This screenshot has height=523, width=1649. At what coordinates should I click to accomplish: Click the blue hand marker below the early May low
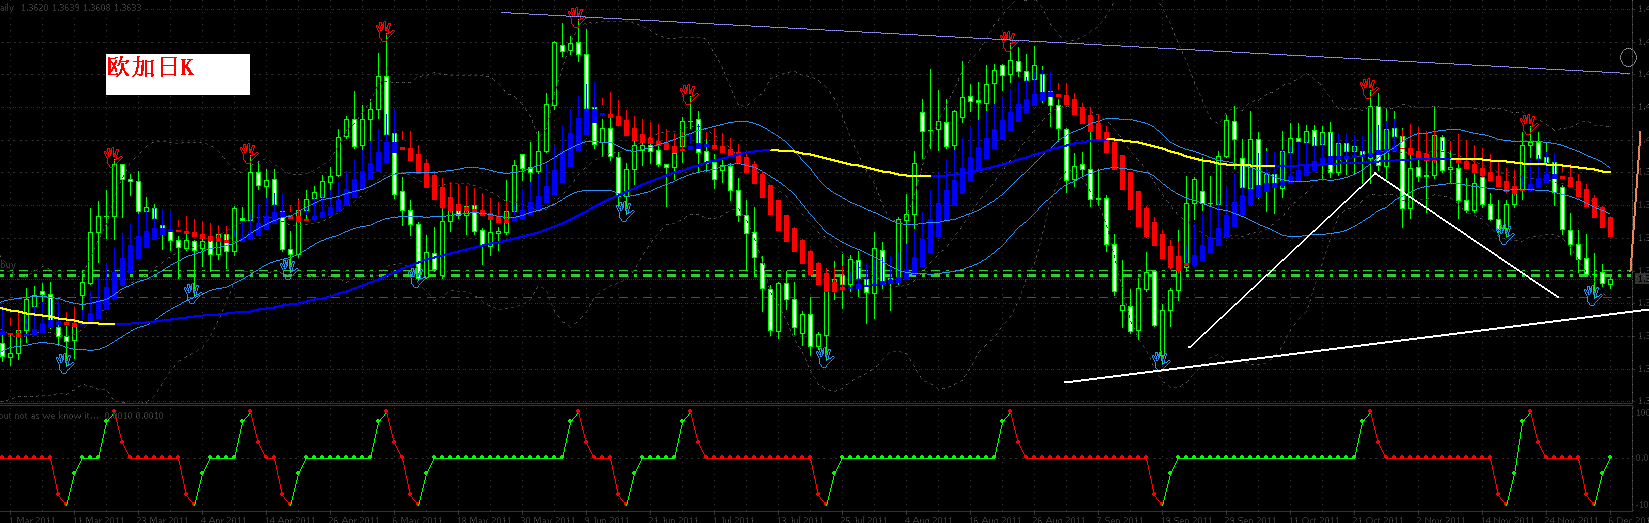pos(417,275)
